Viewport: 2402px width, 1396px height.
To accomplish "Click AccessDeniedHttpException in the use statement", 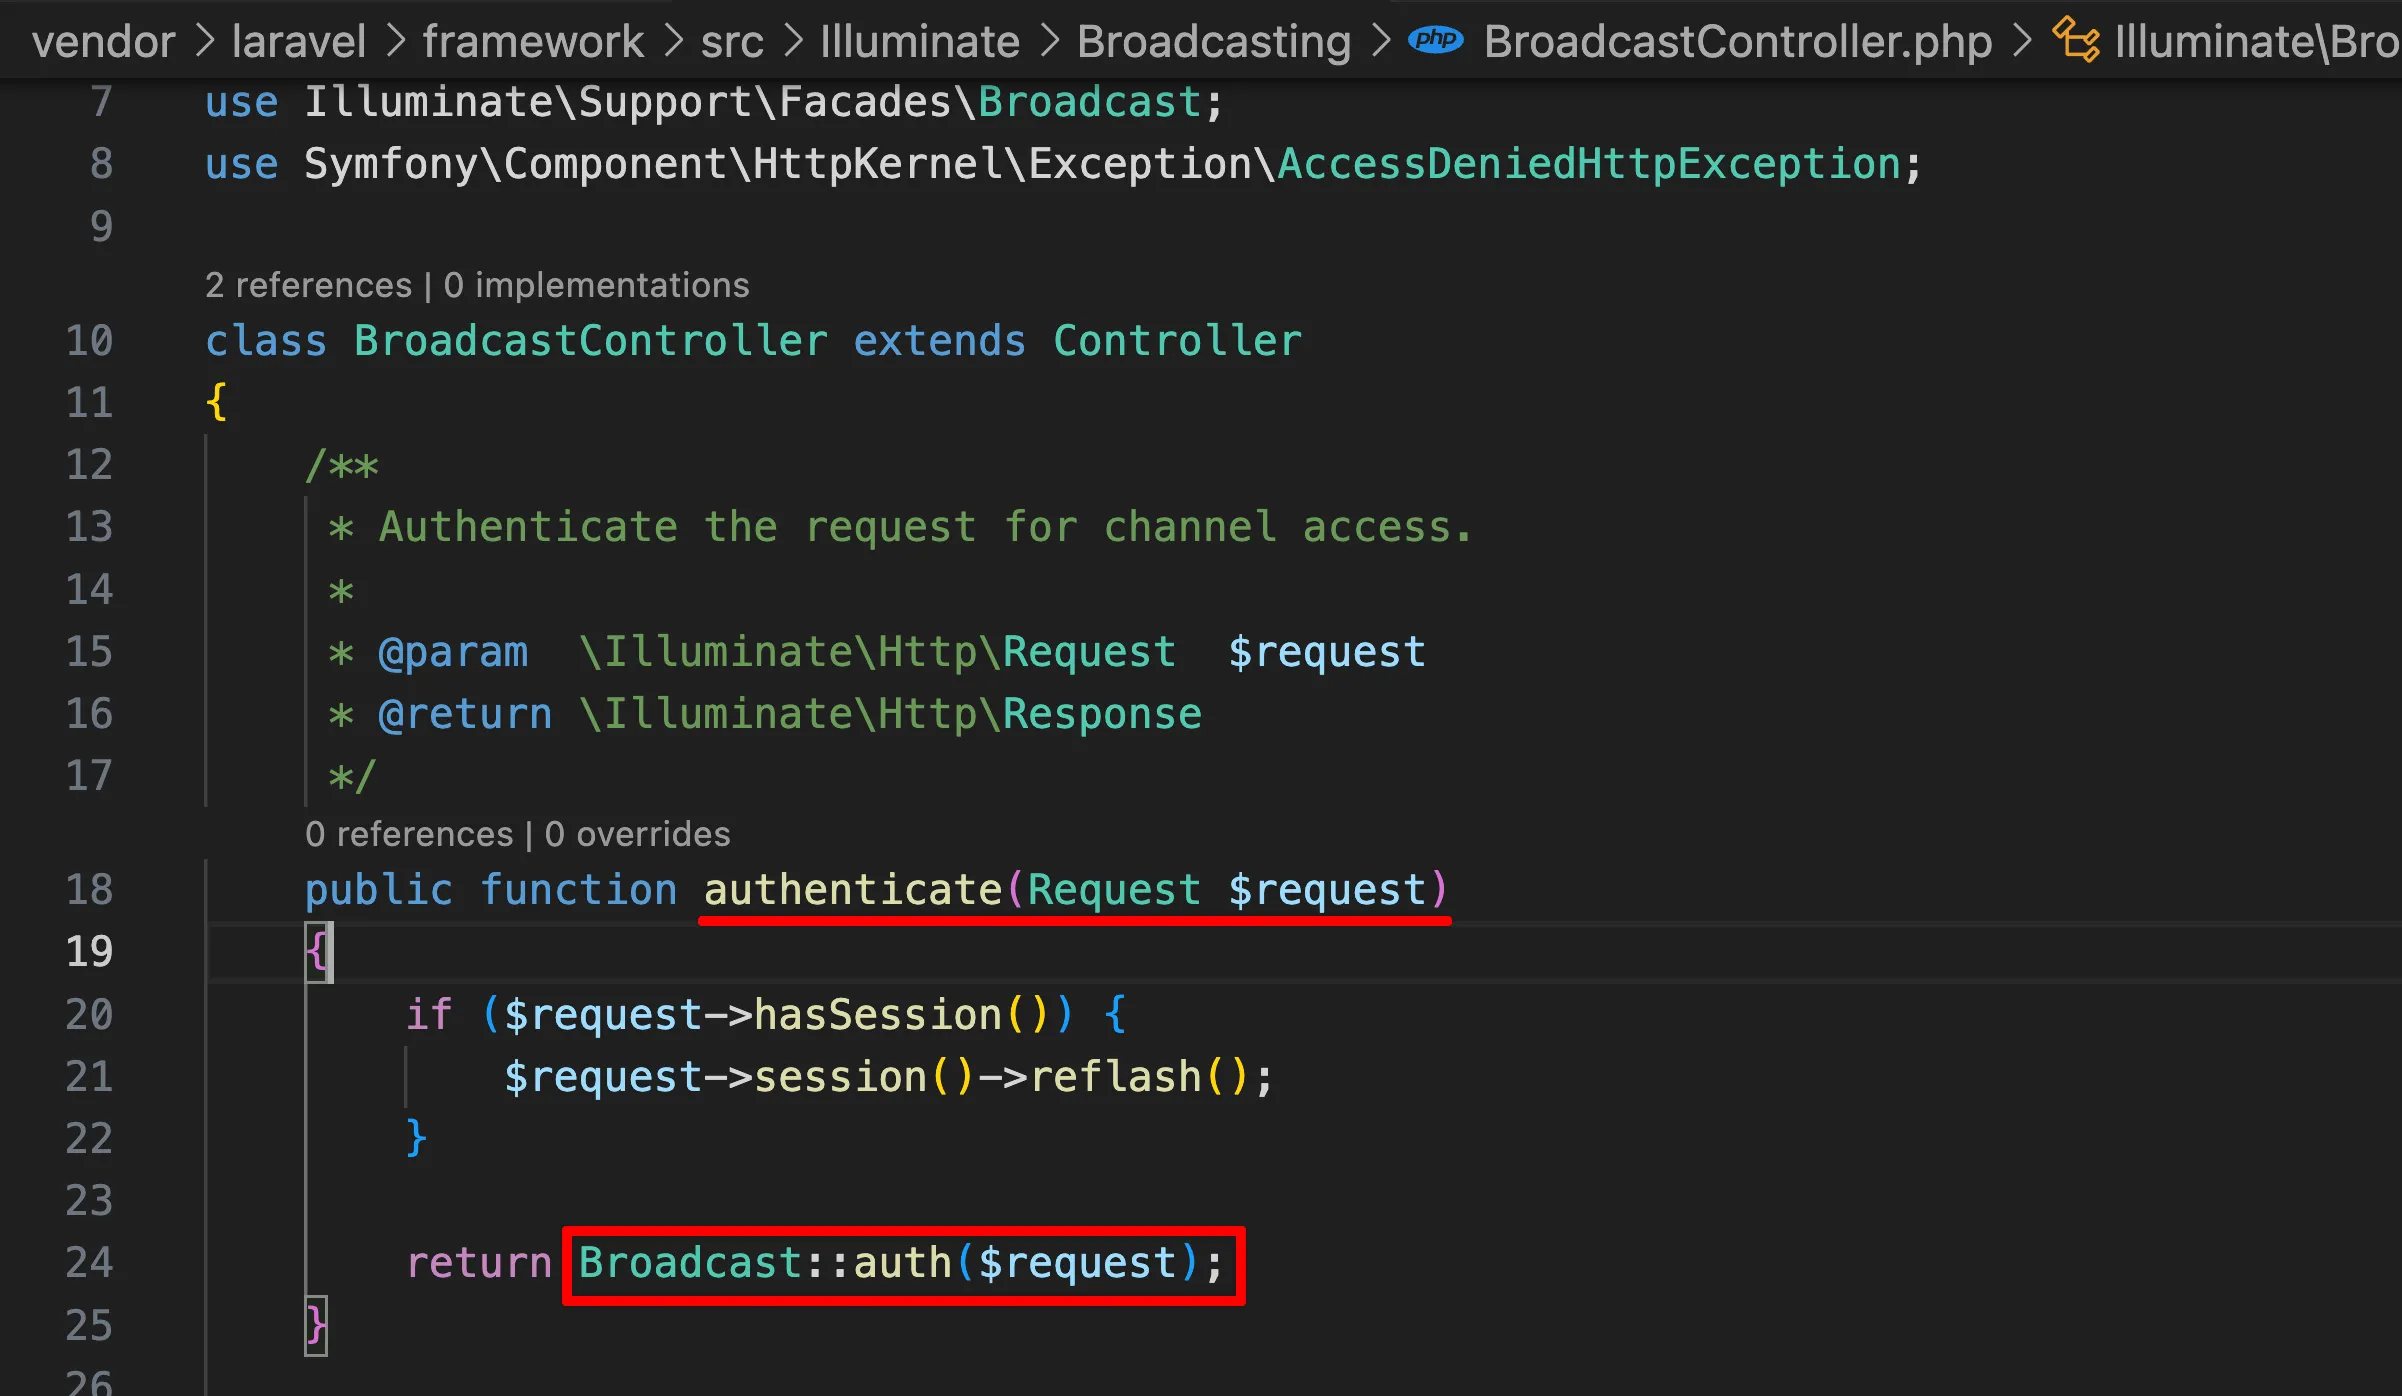I will (x=1588, y=164).
